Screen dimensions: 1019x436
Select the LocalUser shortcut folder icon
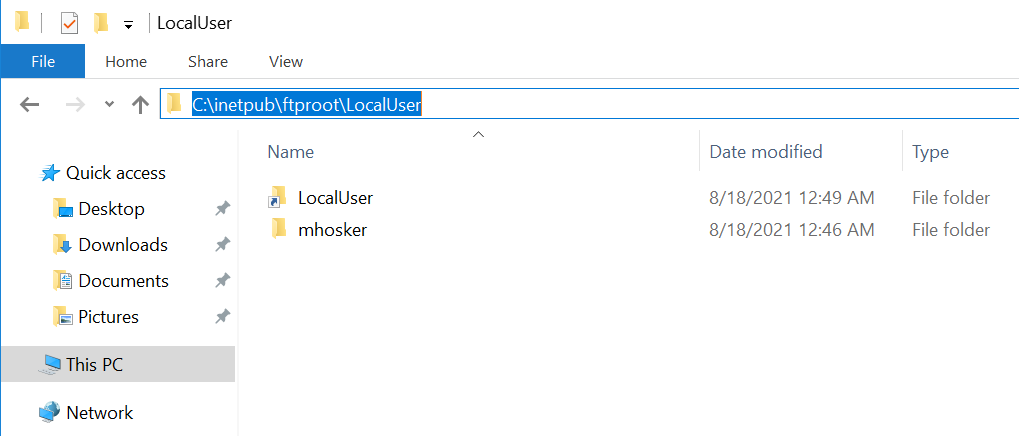pos(277,197)
